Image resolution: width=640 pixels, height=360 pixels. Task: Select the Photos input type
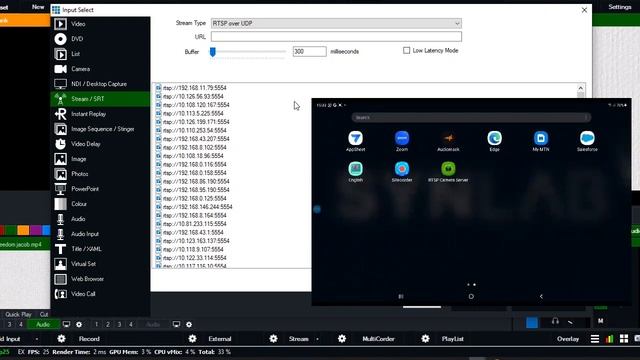point(100,174)
